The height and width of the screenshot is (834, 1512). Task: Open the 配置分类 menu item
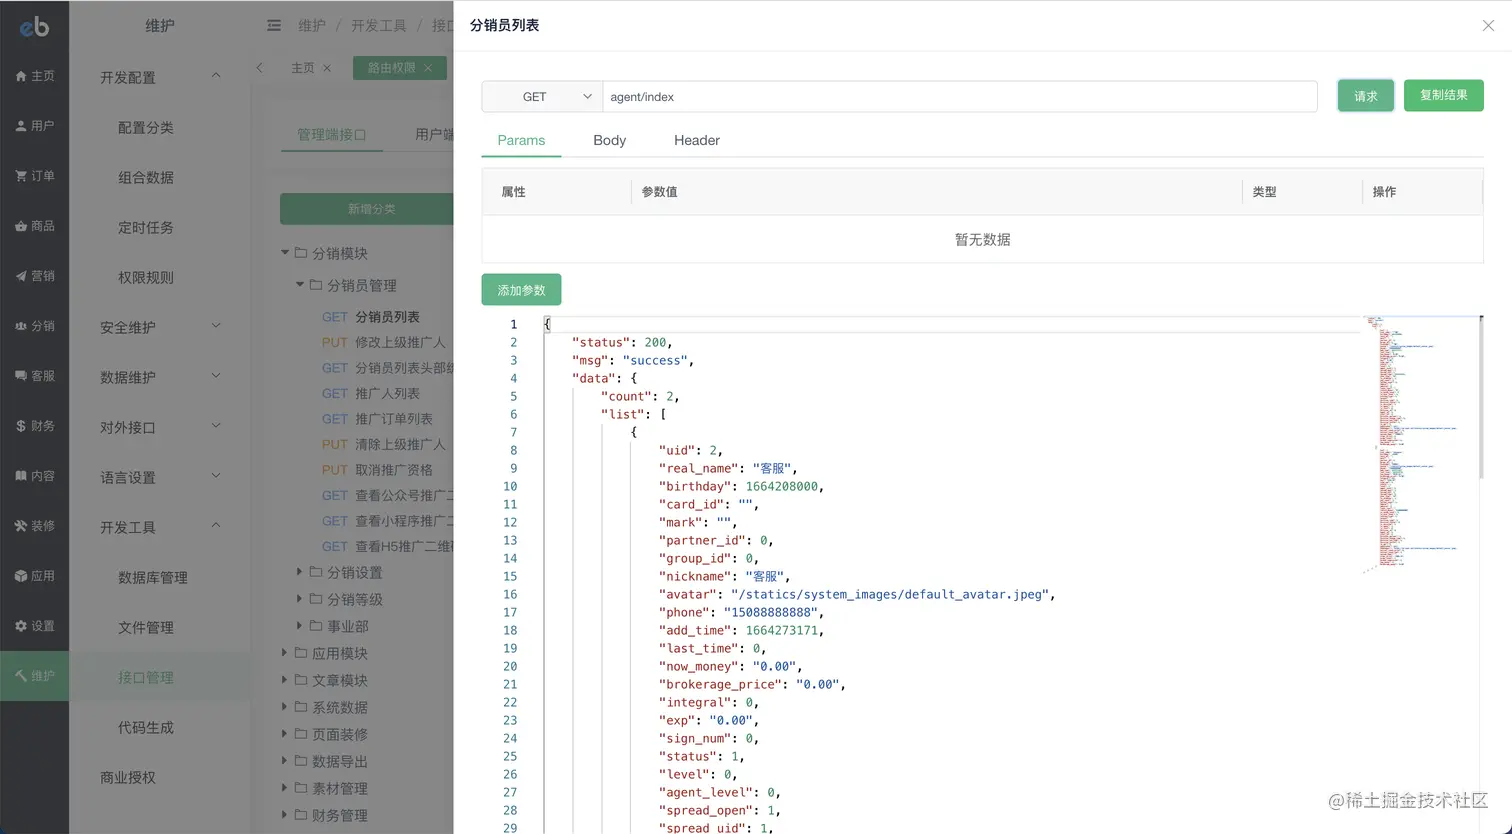click(x=146, y=127)
